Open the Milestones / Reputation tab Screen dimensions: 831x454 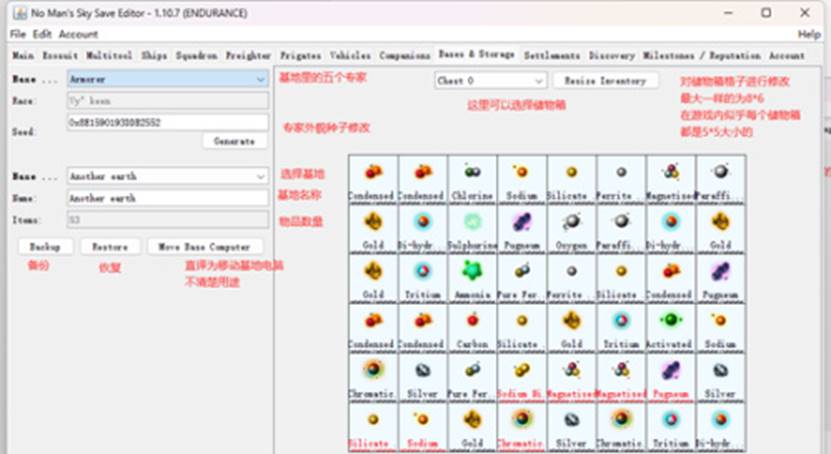(702, 55)
